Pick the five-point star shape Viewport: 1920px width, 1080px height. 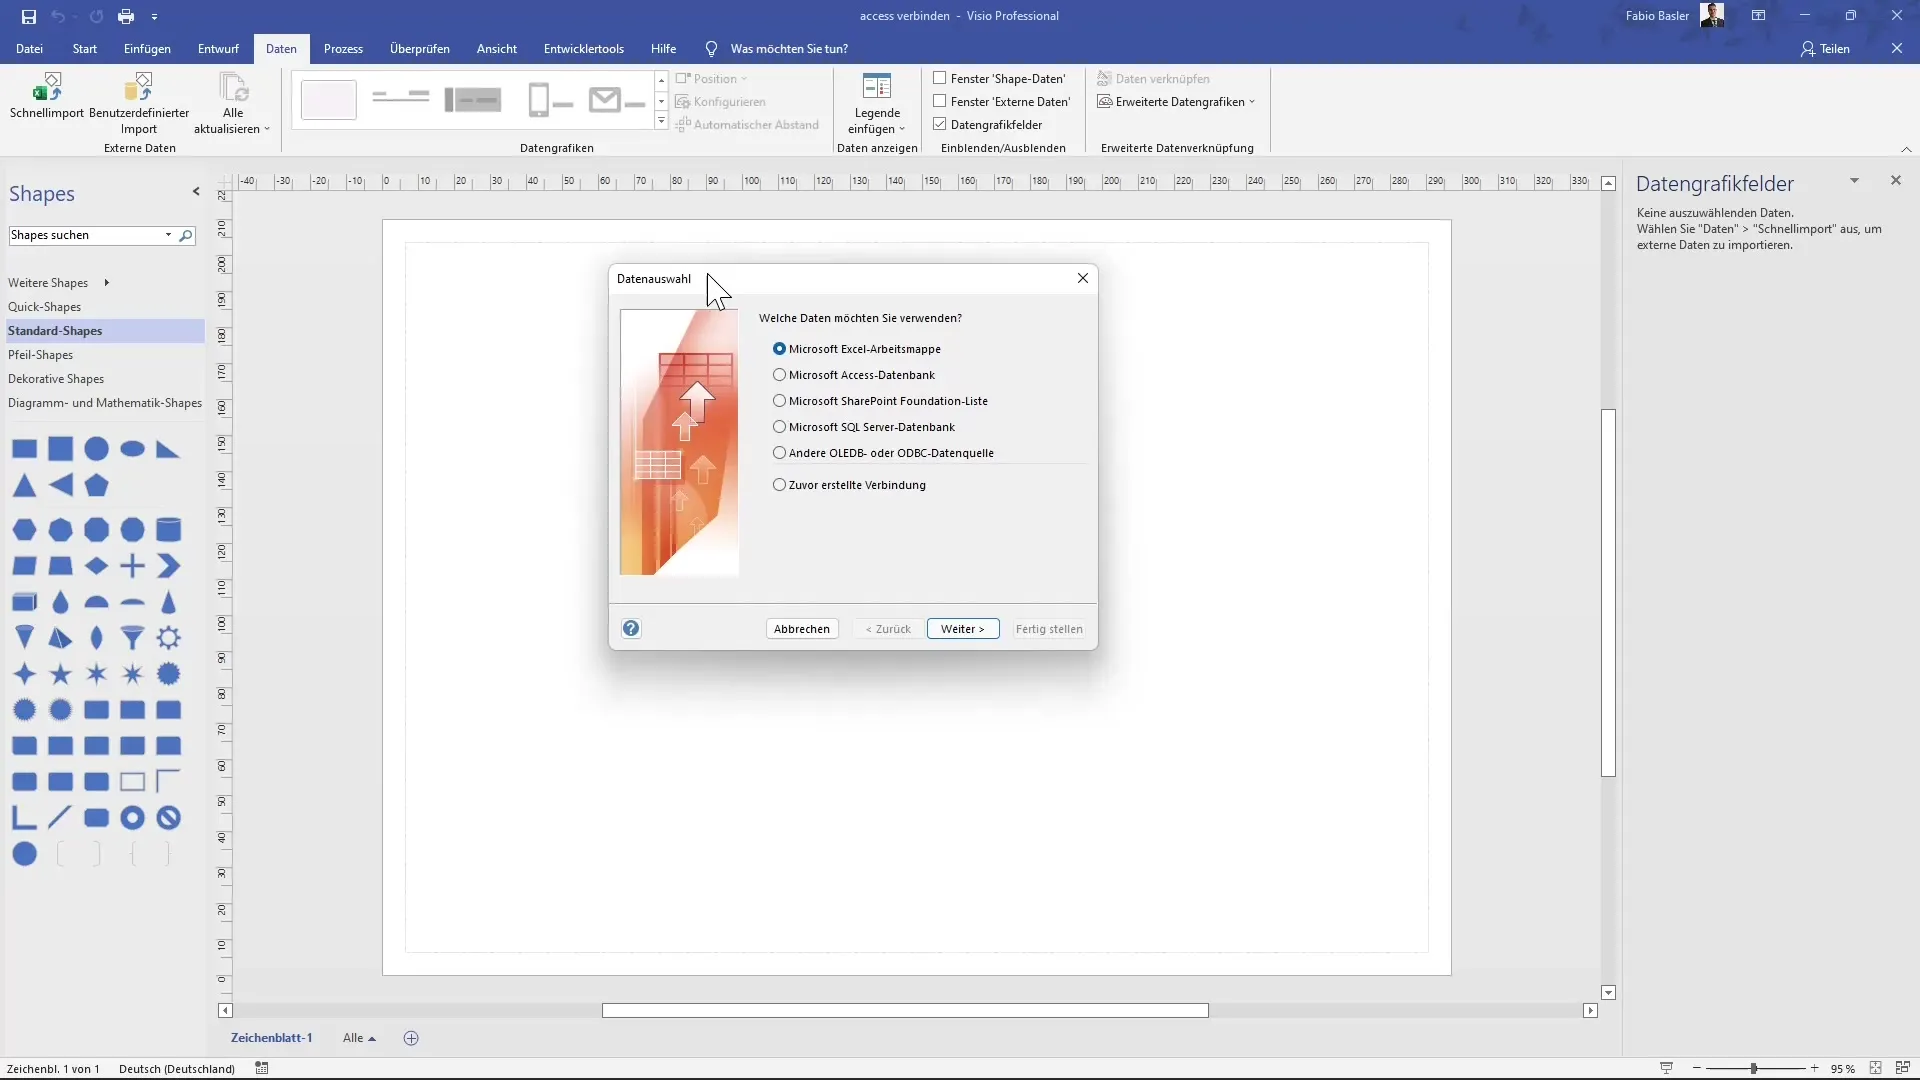(x=61, y=674)
